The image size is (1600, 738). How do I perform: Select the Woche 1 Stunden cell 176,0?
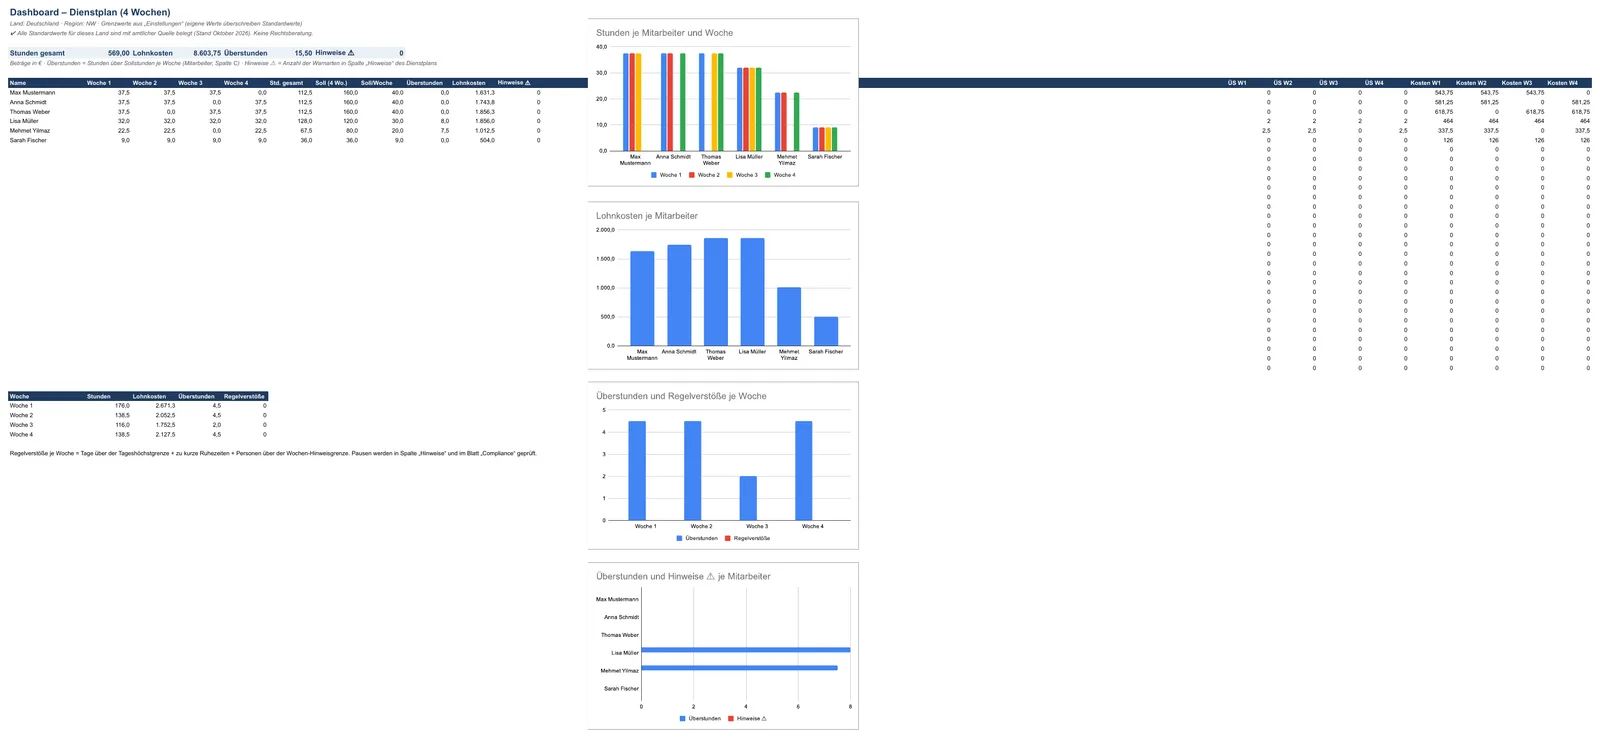(122, 406)
